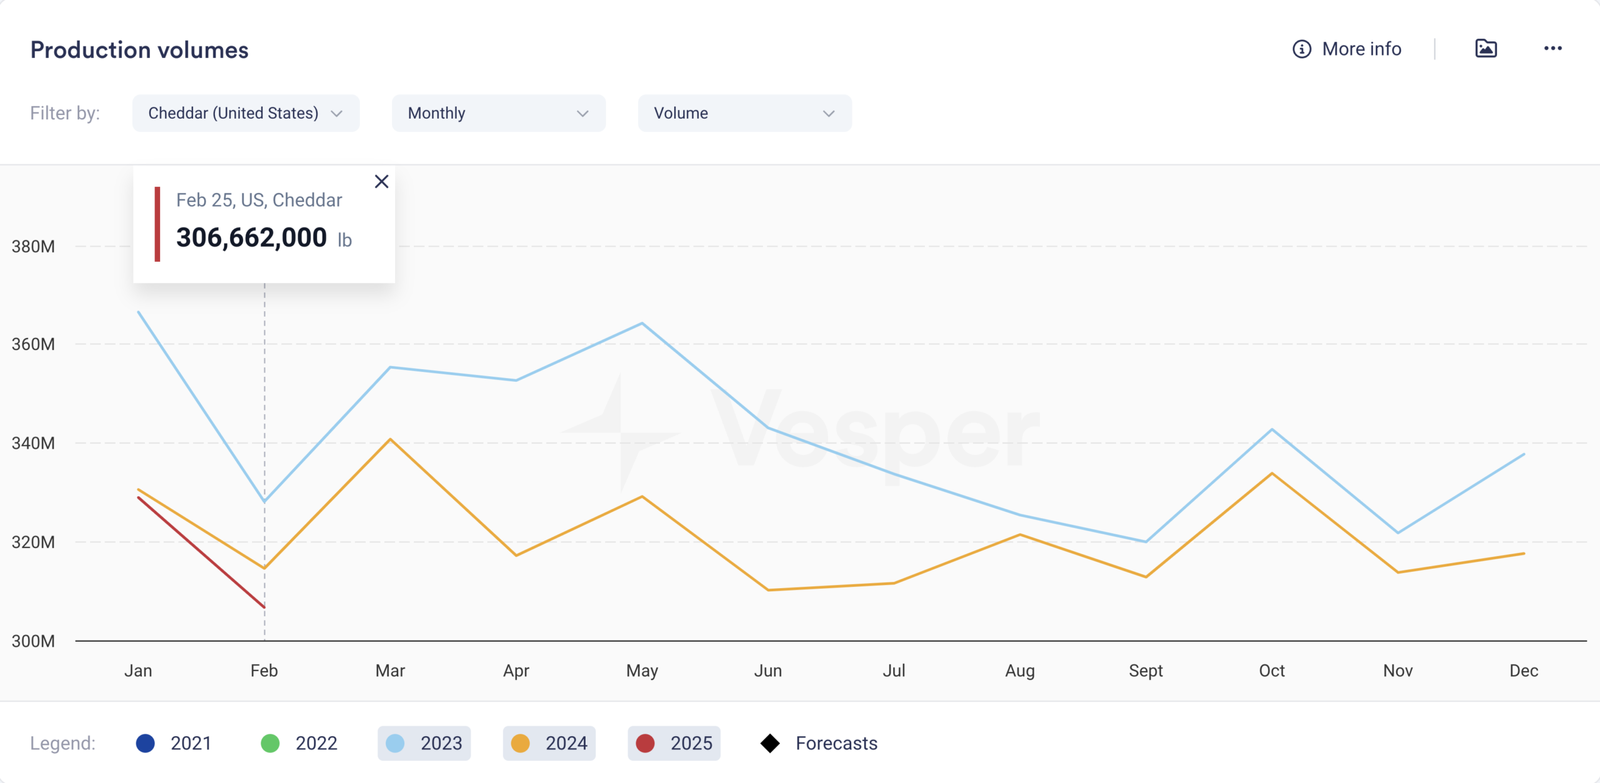The height and width of the screenshot is (783, 1600).
Task: Expand the Monthly frequency dropdown
Action: tap(497, 113)
